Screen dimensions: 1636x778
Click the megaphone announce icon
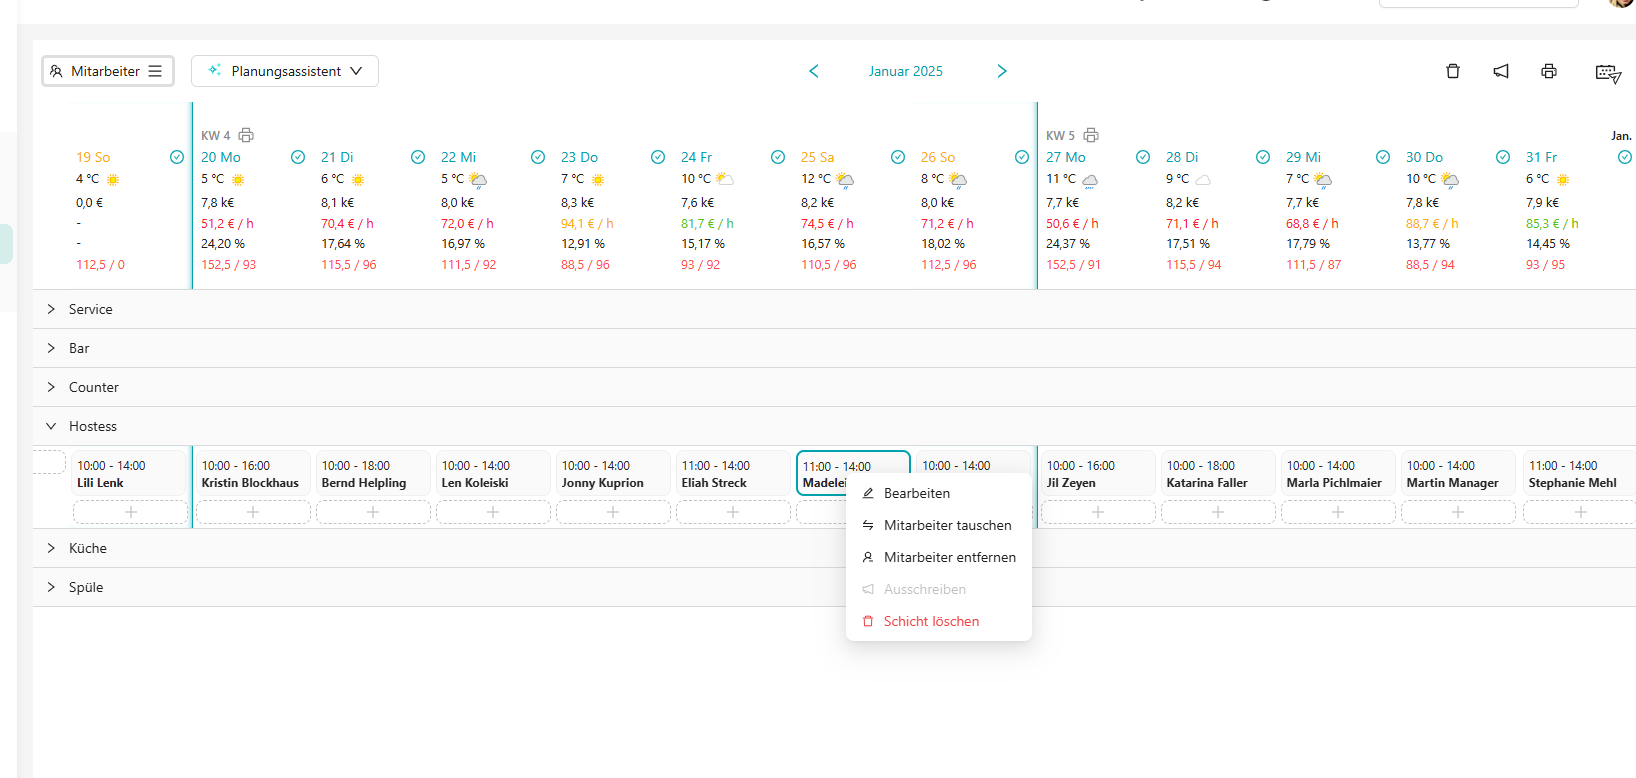pyautogui.click(x=1501, y=71)
